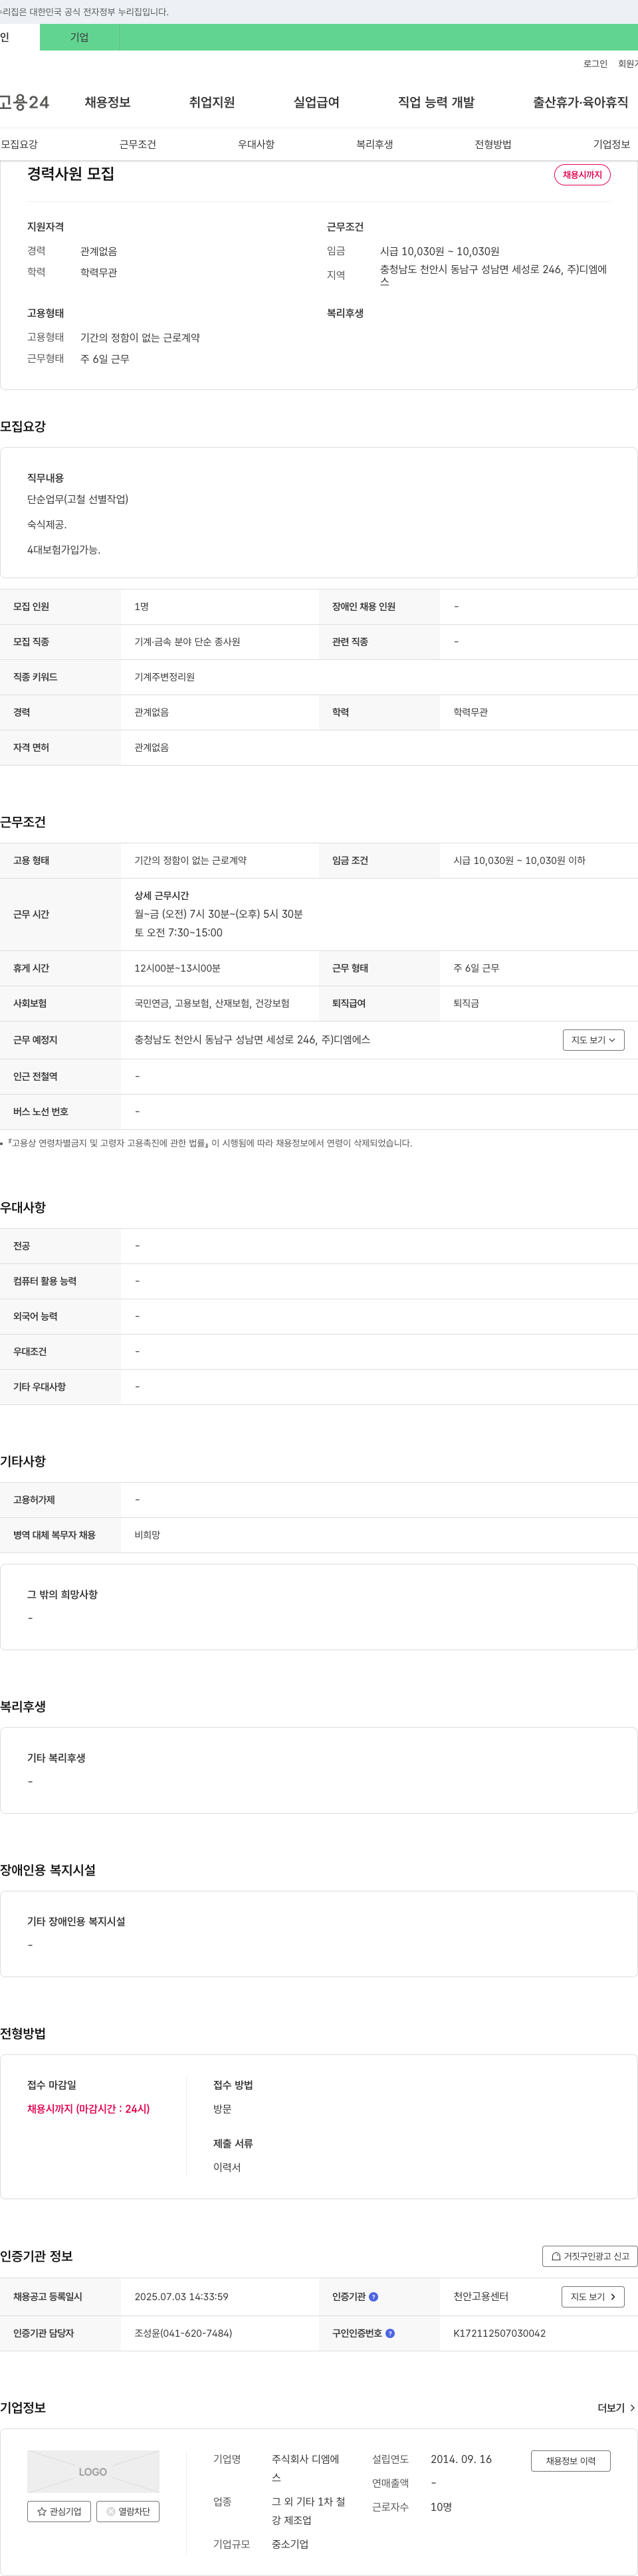Open 채용정보 이력 button
Image resolution: width=638 pixels, height=2576 pixels.
coord(571,2461)
